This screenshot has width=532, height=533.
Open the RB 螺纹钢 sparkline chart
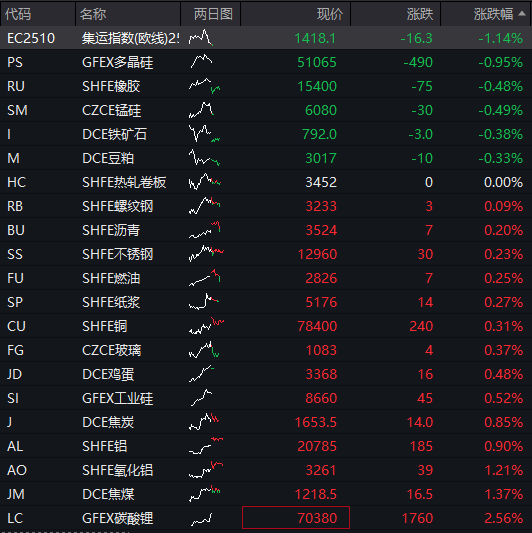click(x=205, y=206)
